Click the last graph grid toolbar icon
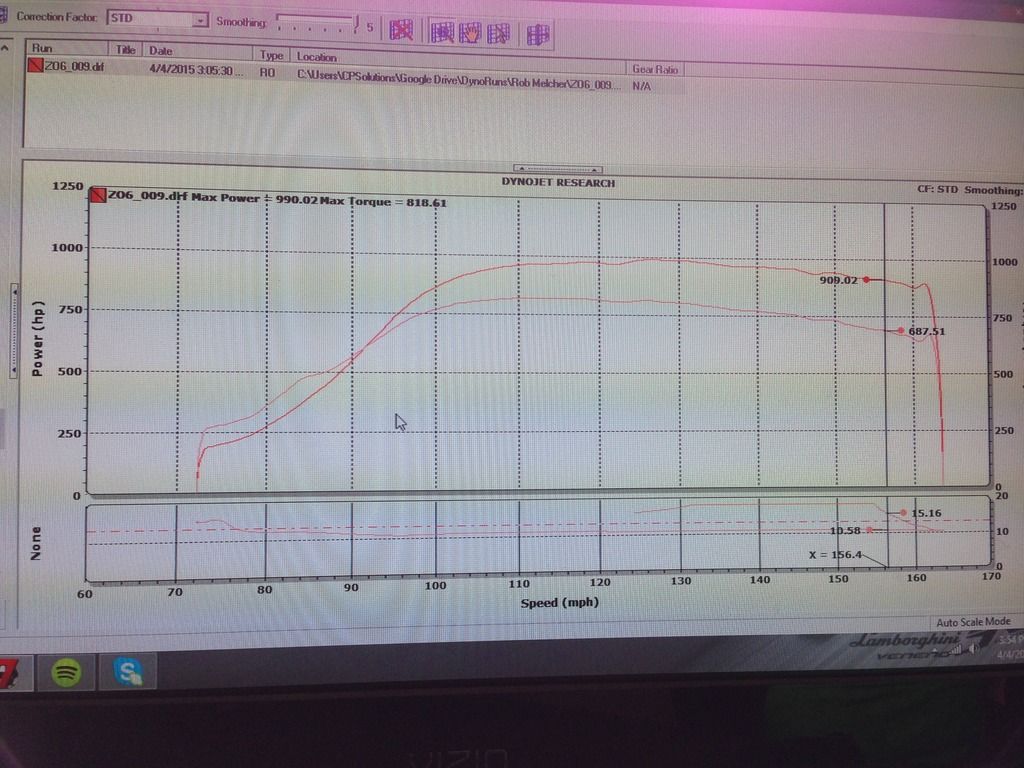Screen dimensions: 1024x768 tap(538, 35)
